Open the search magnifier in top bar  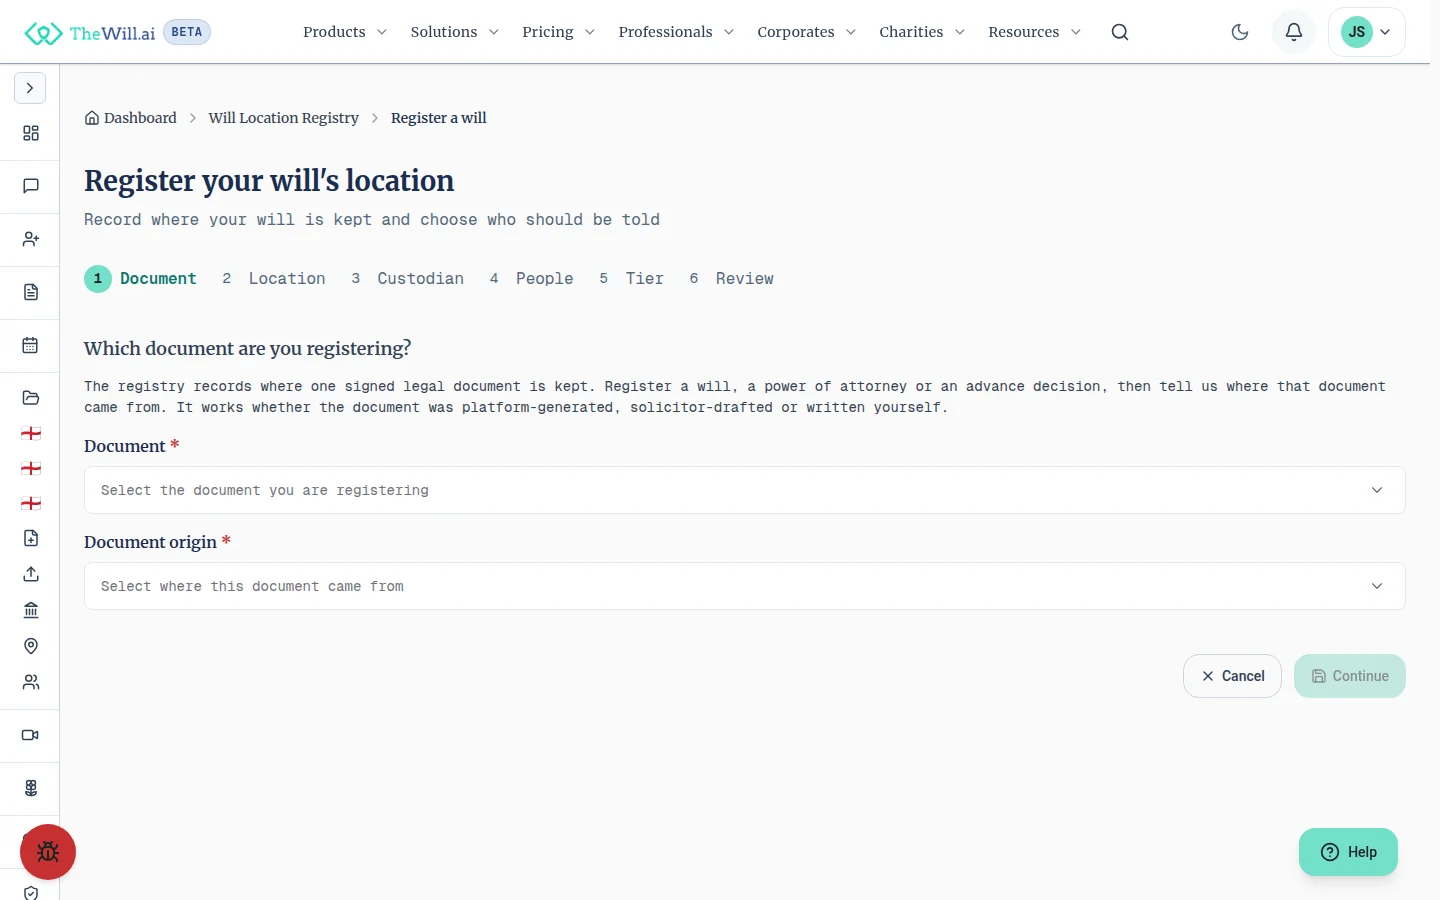pyautogui.click(x=1120, y=32)
